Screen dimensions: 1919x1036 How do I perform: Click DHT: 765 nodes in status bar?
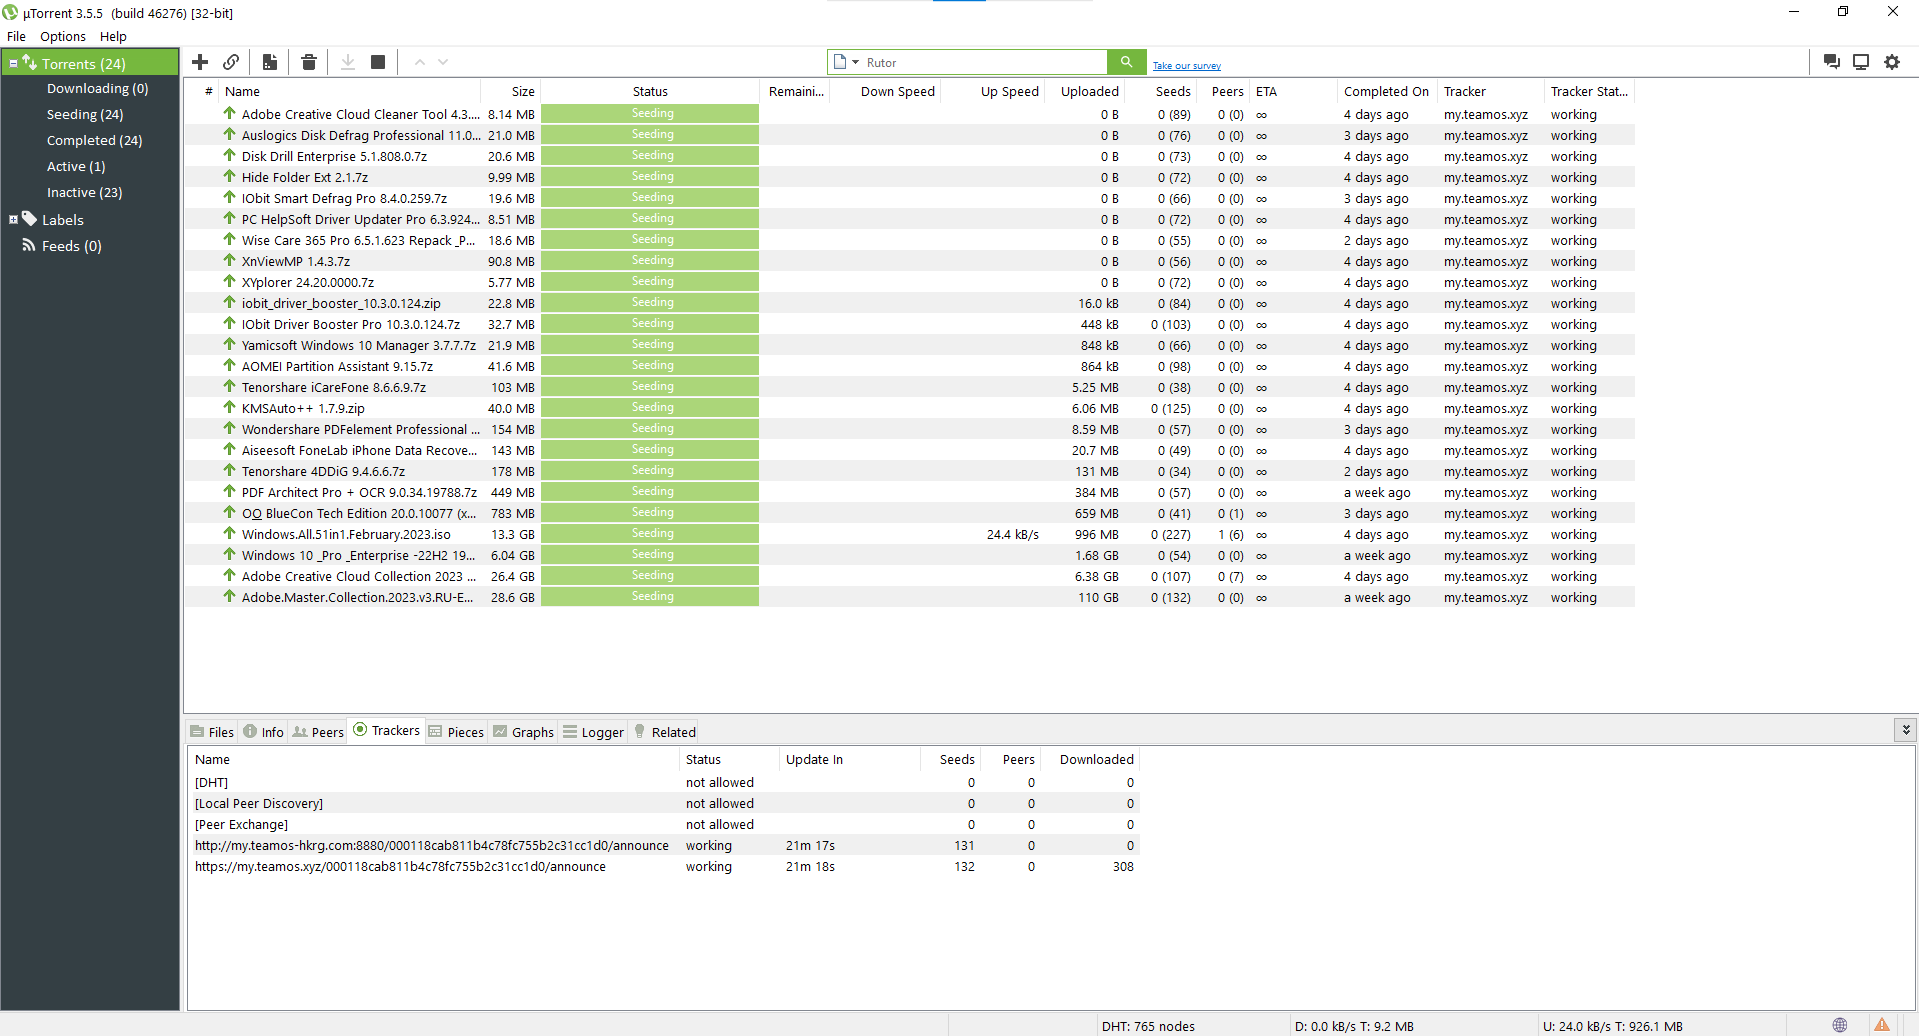point(1148,1026)
